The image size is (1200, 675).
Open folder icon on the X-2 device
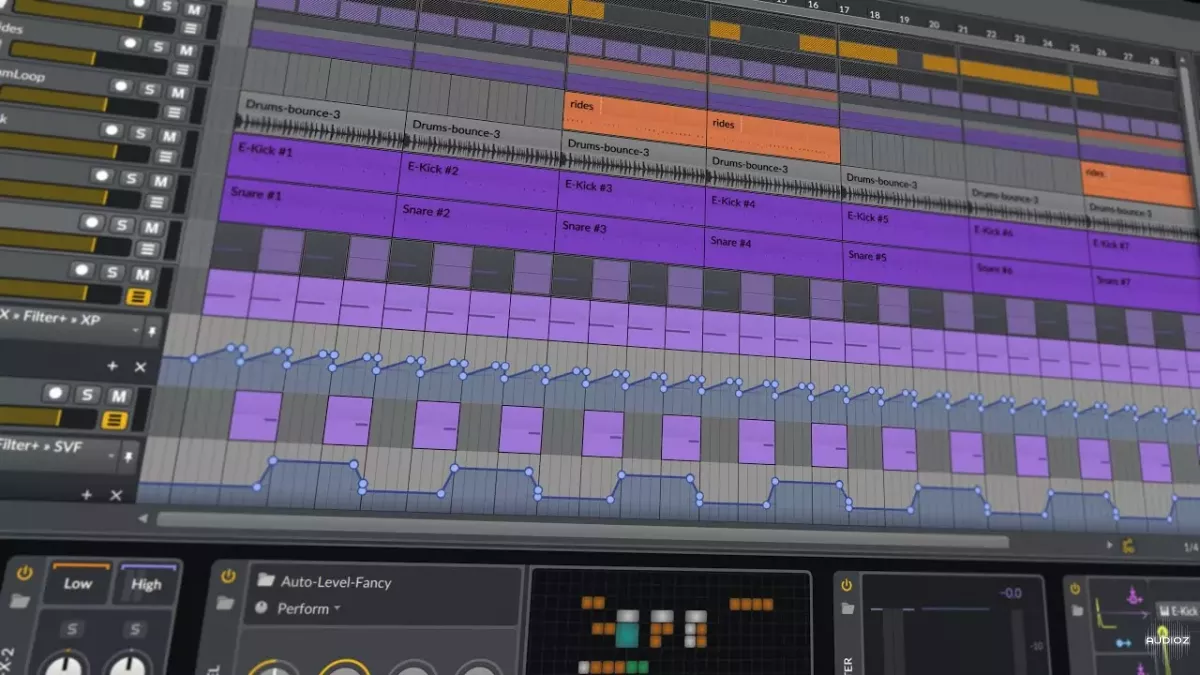(22, 600)
